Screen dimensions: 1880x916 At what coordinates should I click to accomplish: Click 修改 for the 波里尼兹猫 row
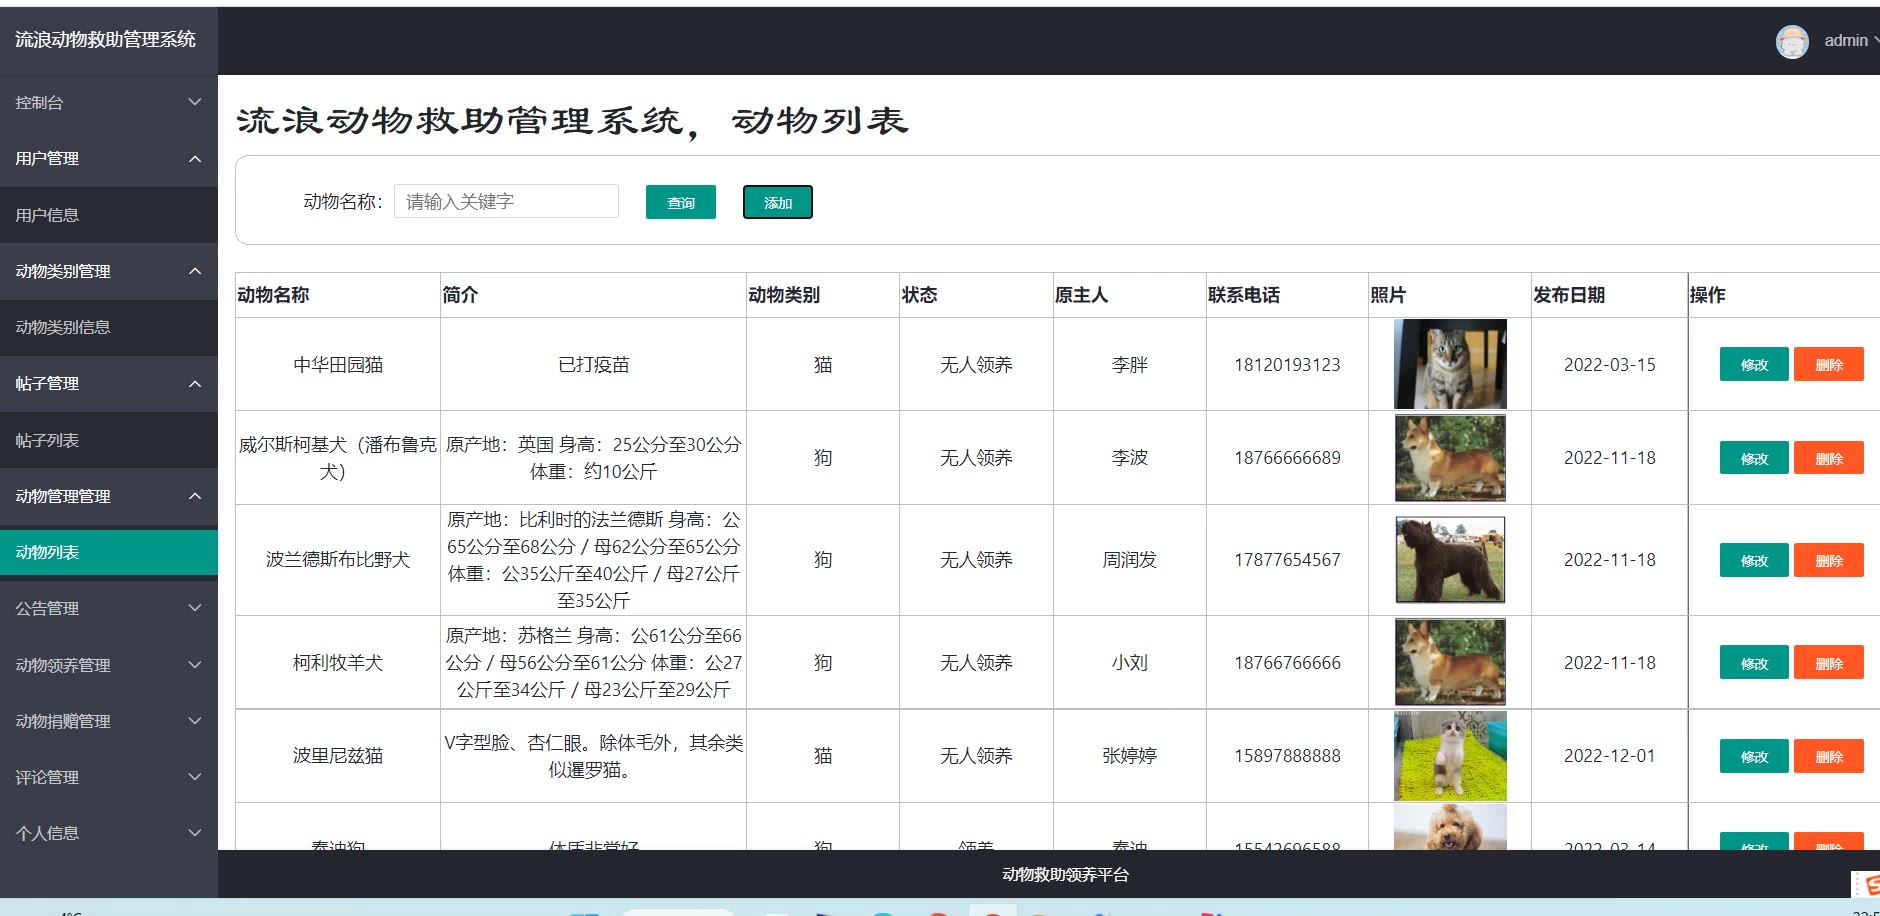tap(1753, 757)
